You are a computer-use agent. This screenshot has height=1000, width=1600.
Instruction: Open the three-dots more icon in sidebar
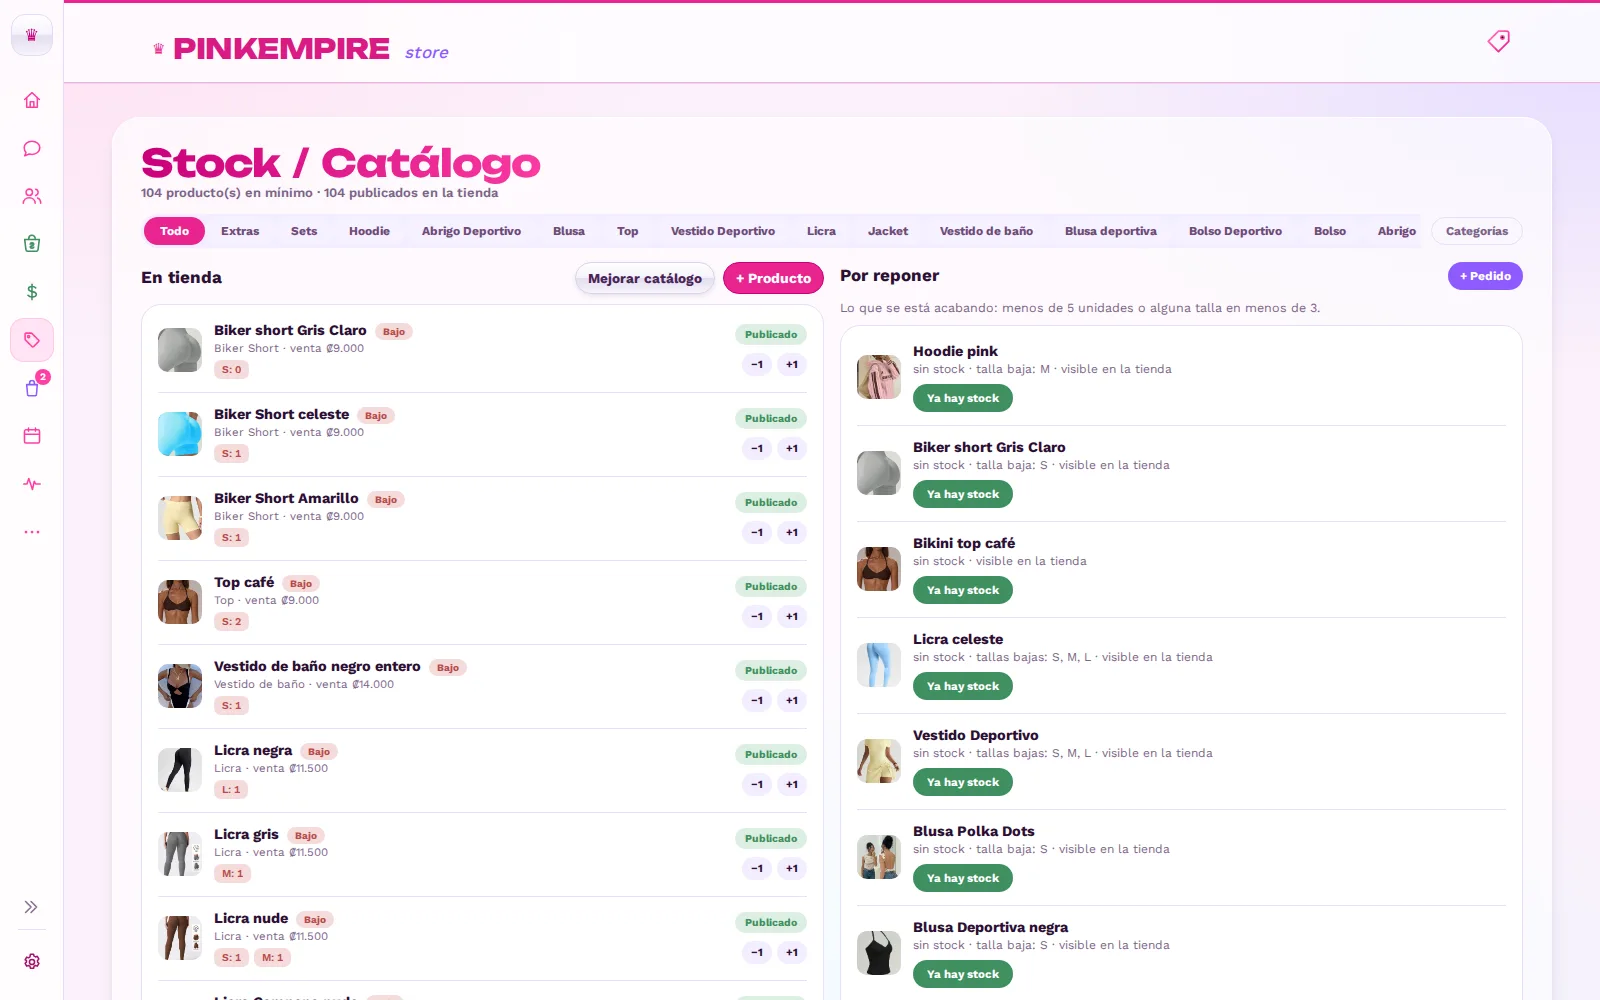tap(32, 532)
